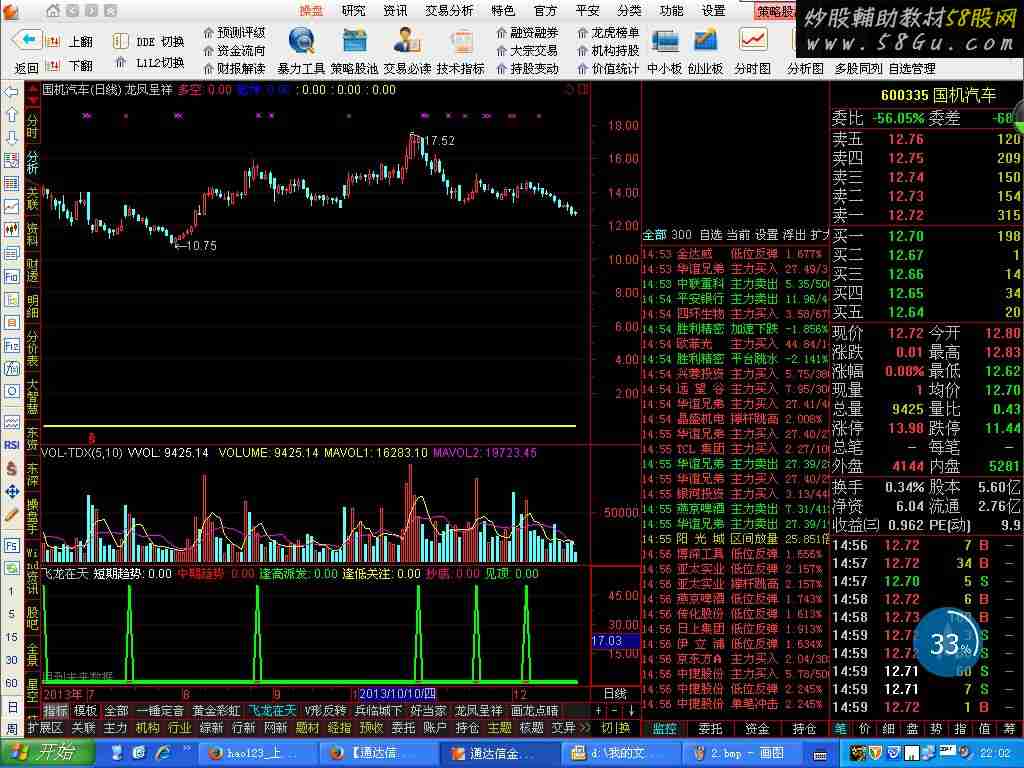
Task: Click the plus zoom button below chart
Action: [x=599, y=710]
